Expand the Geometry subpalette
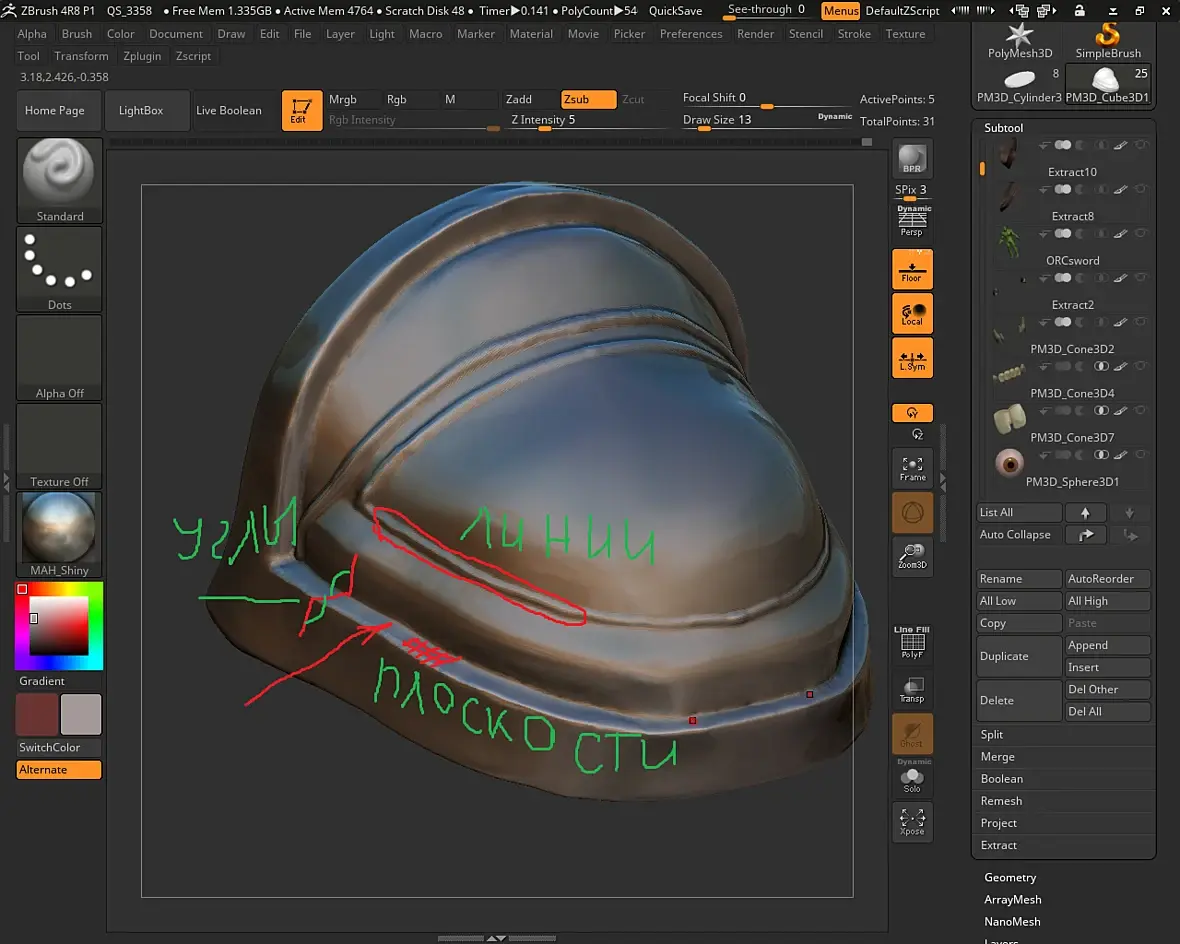The height and width of the screenshot is (944, 1180). click(1010, 877)
